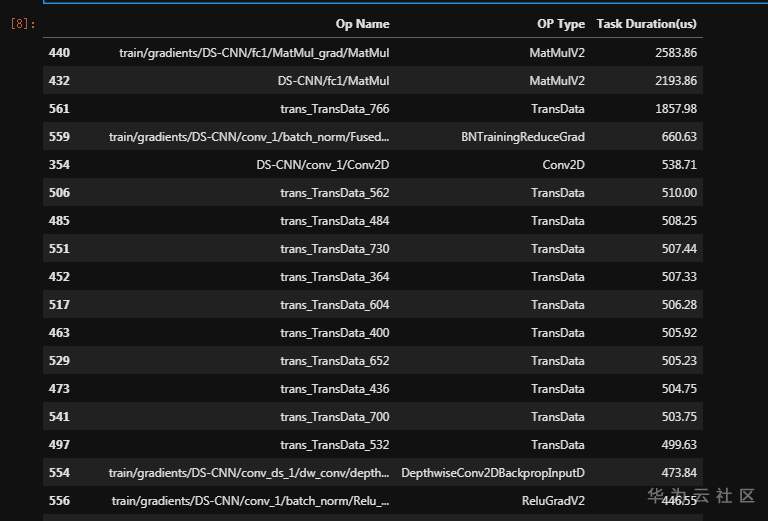Screen dimensions: 768x521
Task: Click duration value 505.23
Action: tap(679, 361)
